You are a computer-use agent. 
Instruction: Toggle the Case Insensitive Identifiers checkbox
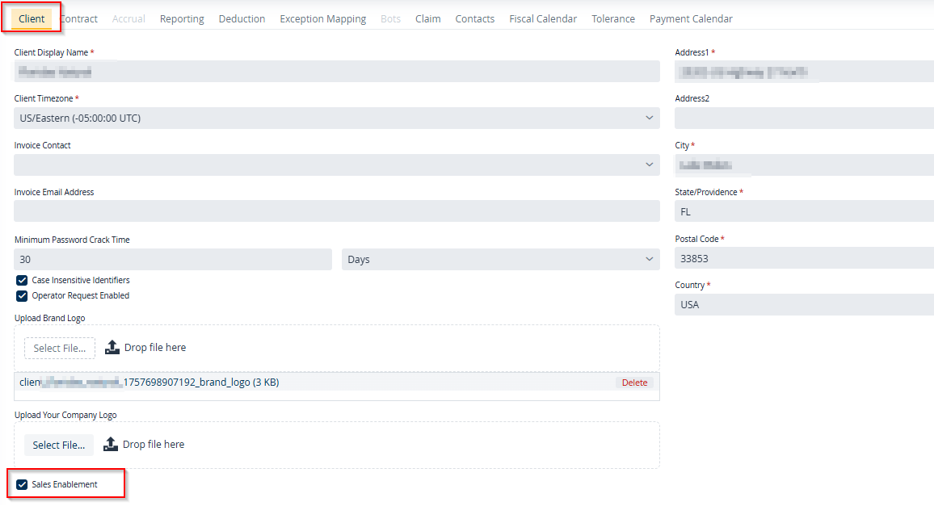[22, 281]
